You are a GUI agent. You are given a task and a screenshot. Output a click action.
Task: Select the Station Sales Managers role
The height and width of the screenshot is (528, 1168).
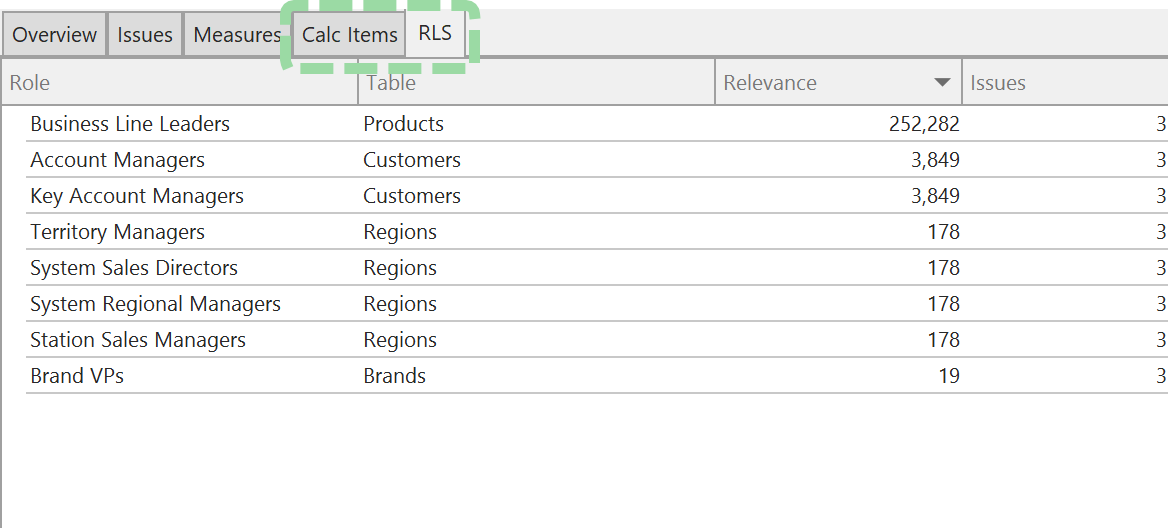(138, 340)
